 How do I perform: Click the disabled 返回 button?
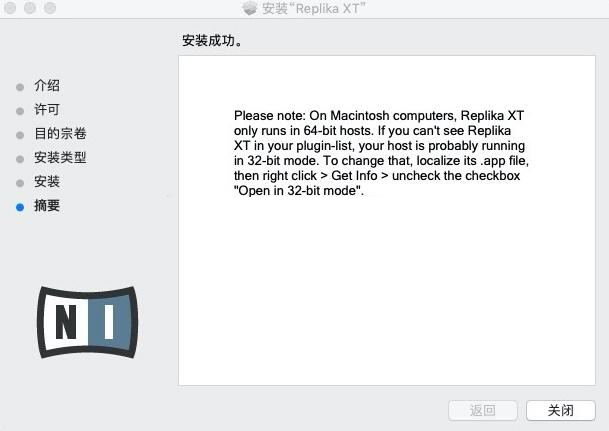pos(483,410)
